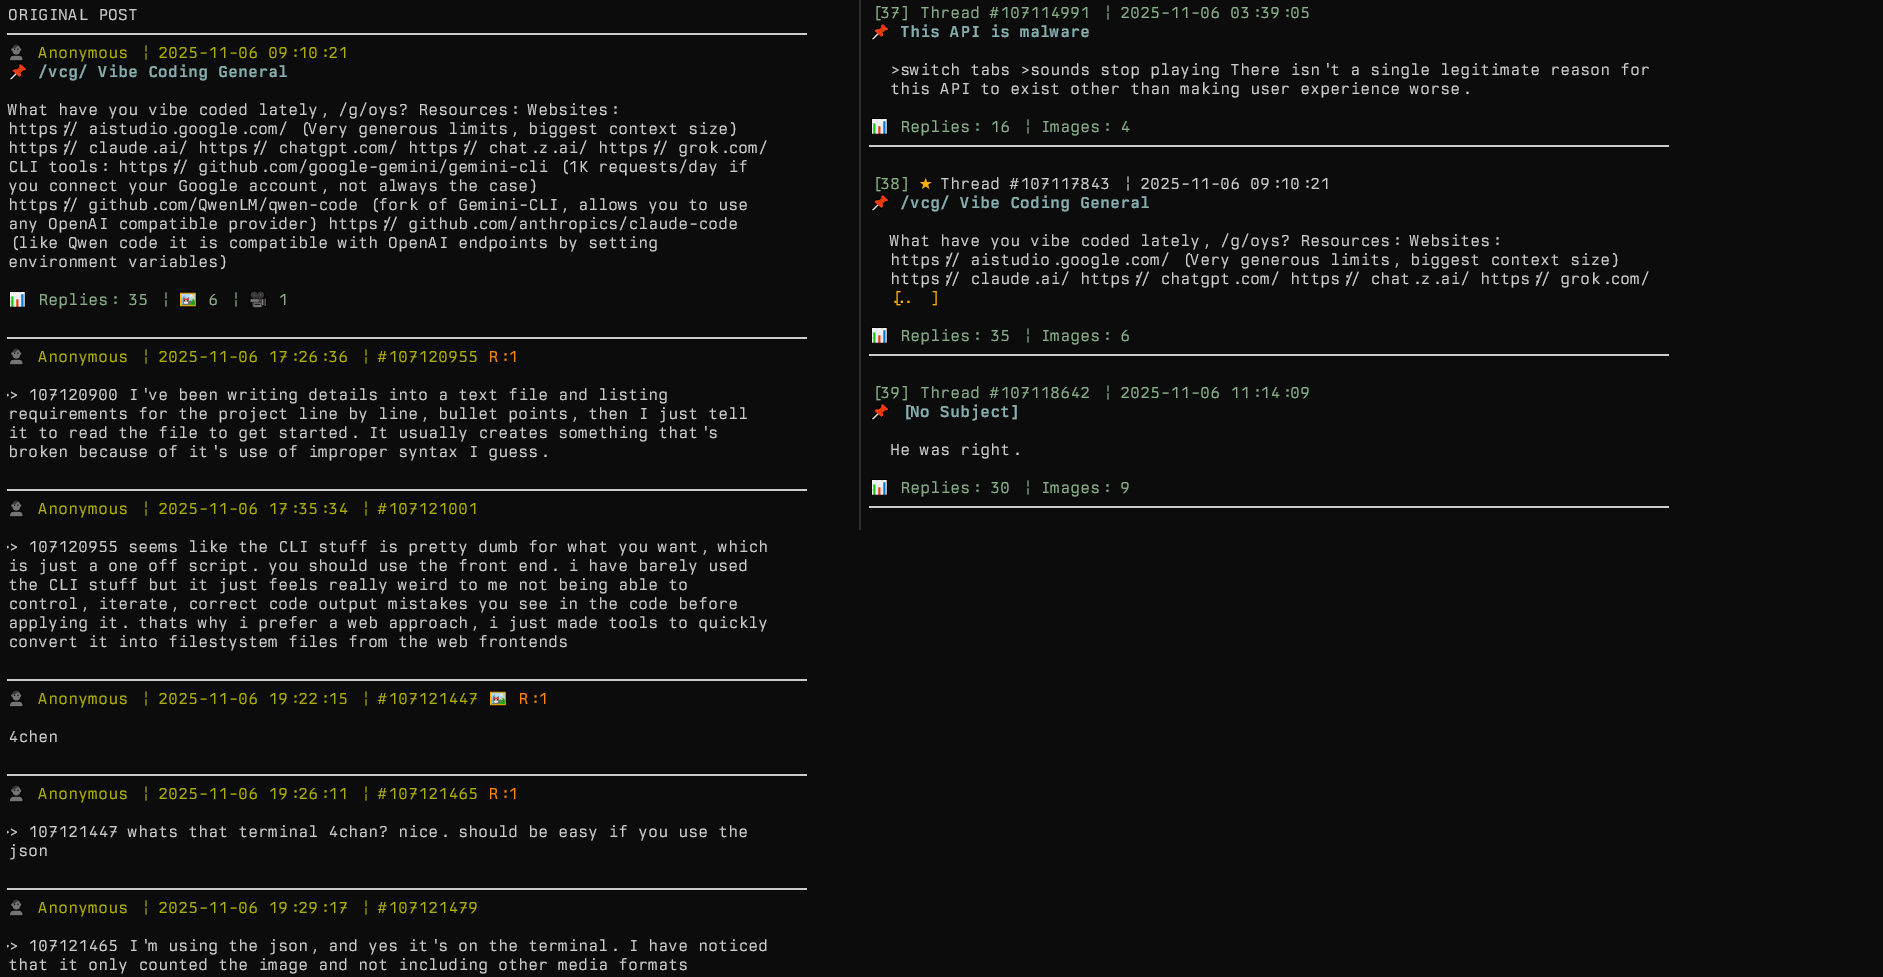Show the R:1 reply on post #107121447

533,699
